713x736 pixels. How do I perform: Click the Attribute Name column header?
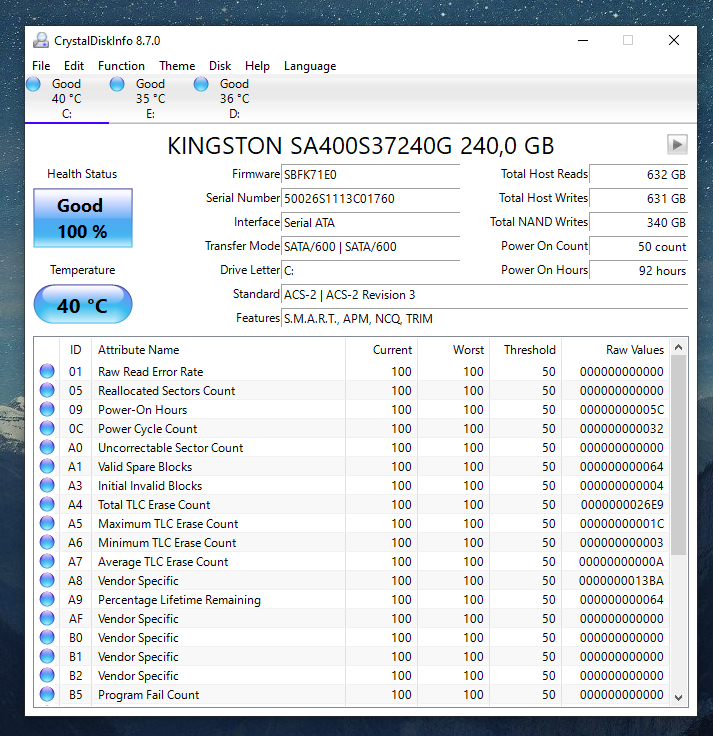tap(218, 350)
